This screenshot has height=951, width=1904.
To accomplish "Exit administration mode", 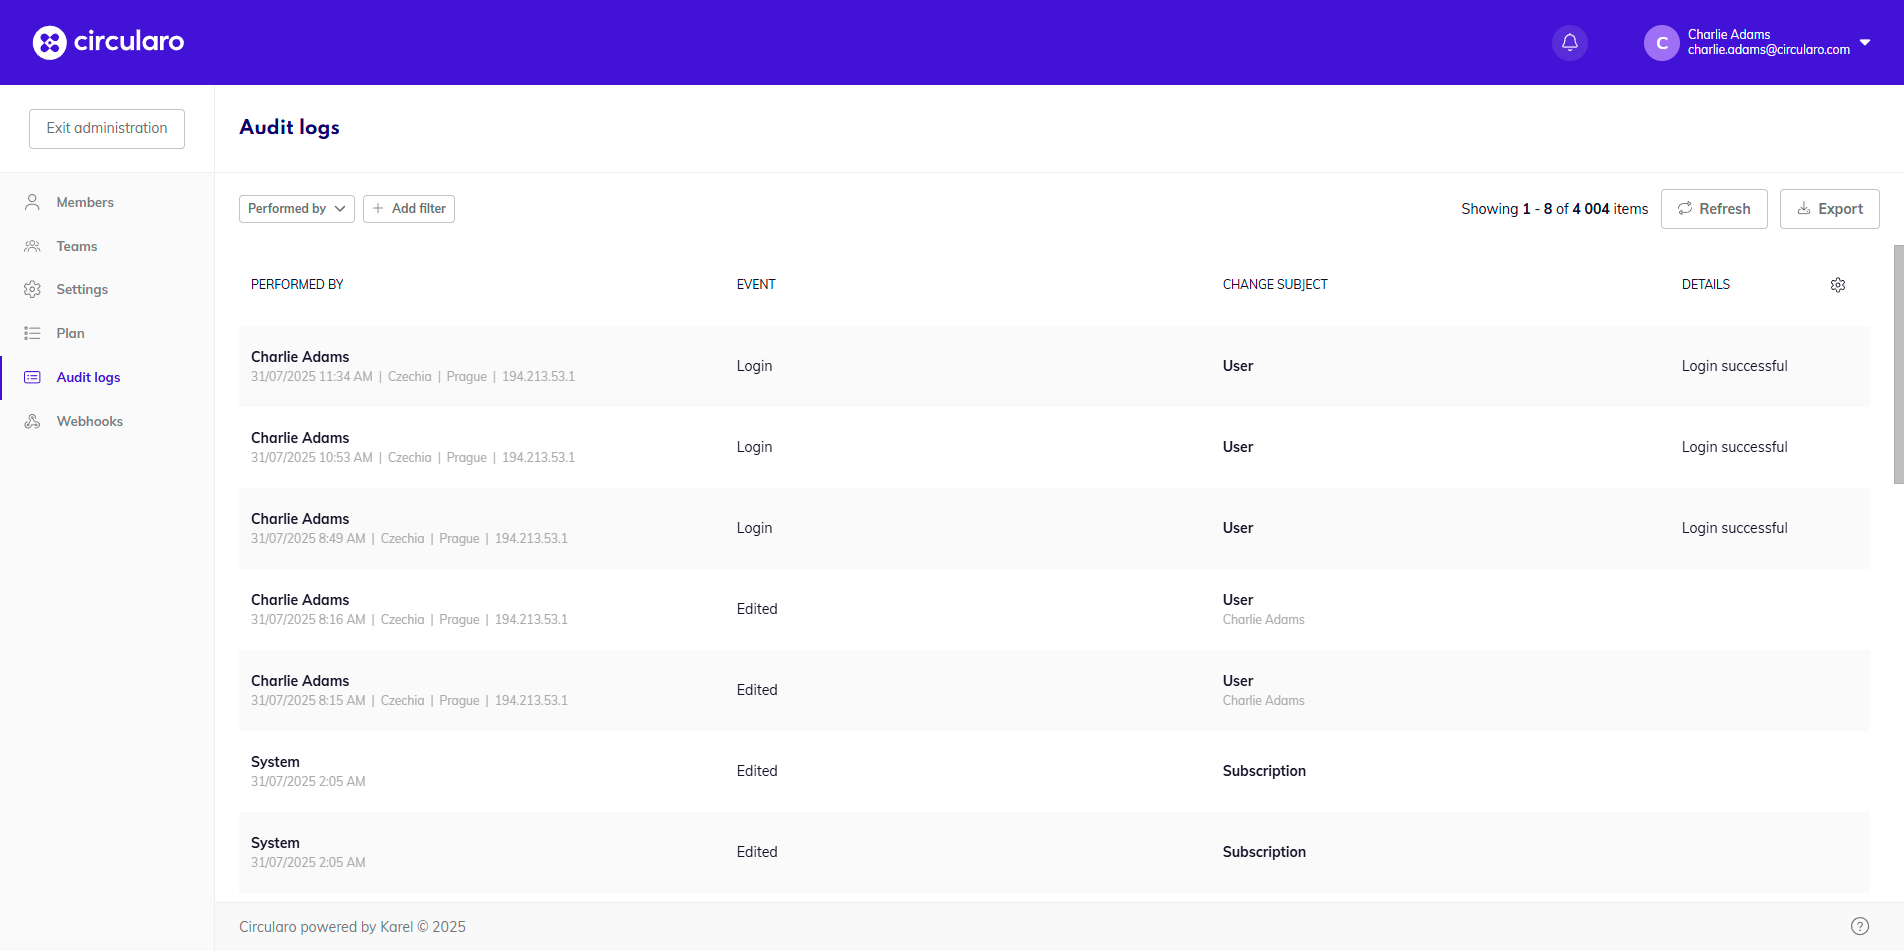I will [x=107, y=128].
